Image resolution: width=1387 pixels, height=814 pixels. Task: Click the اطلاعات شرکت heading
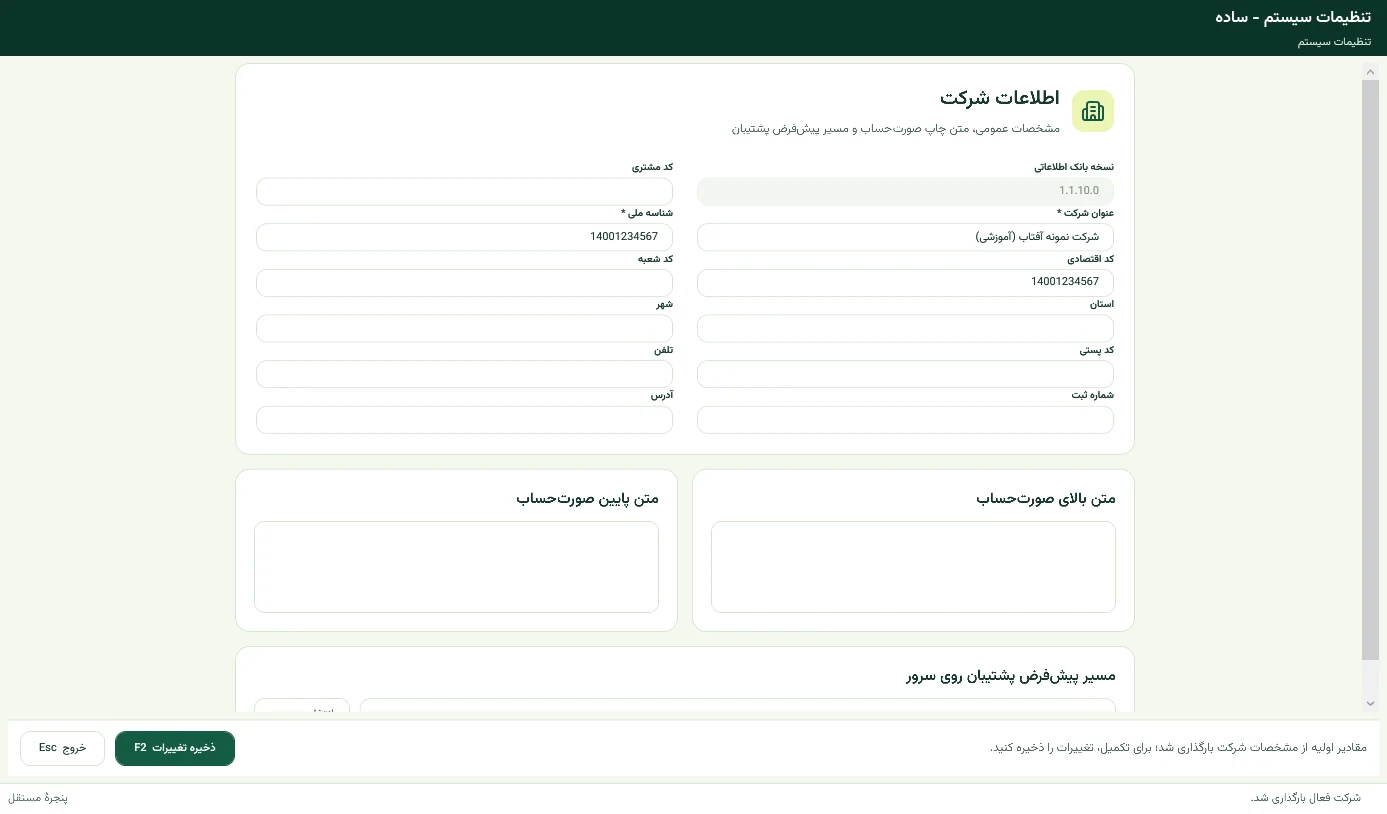tap(1000, 98)
